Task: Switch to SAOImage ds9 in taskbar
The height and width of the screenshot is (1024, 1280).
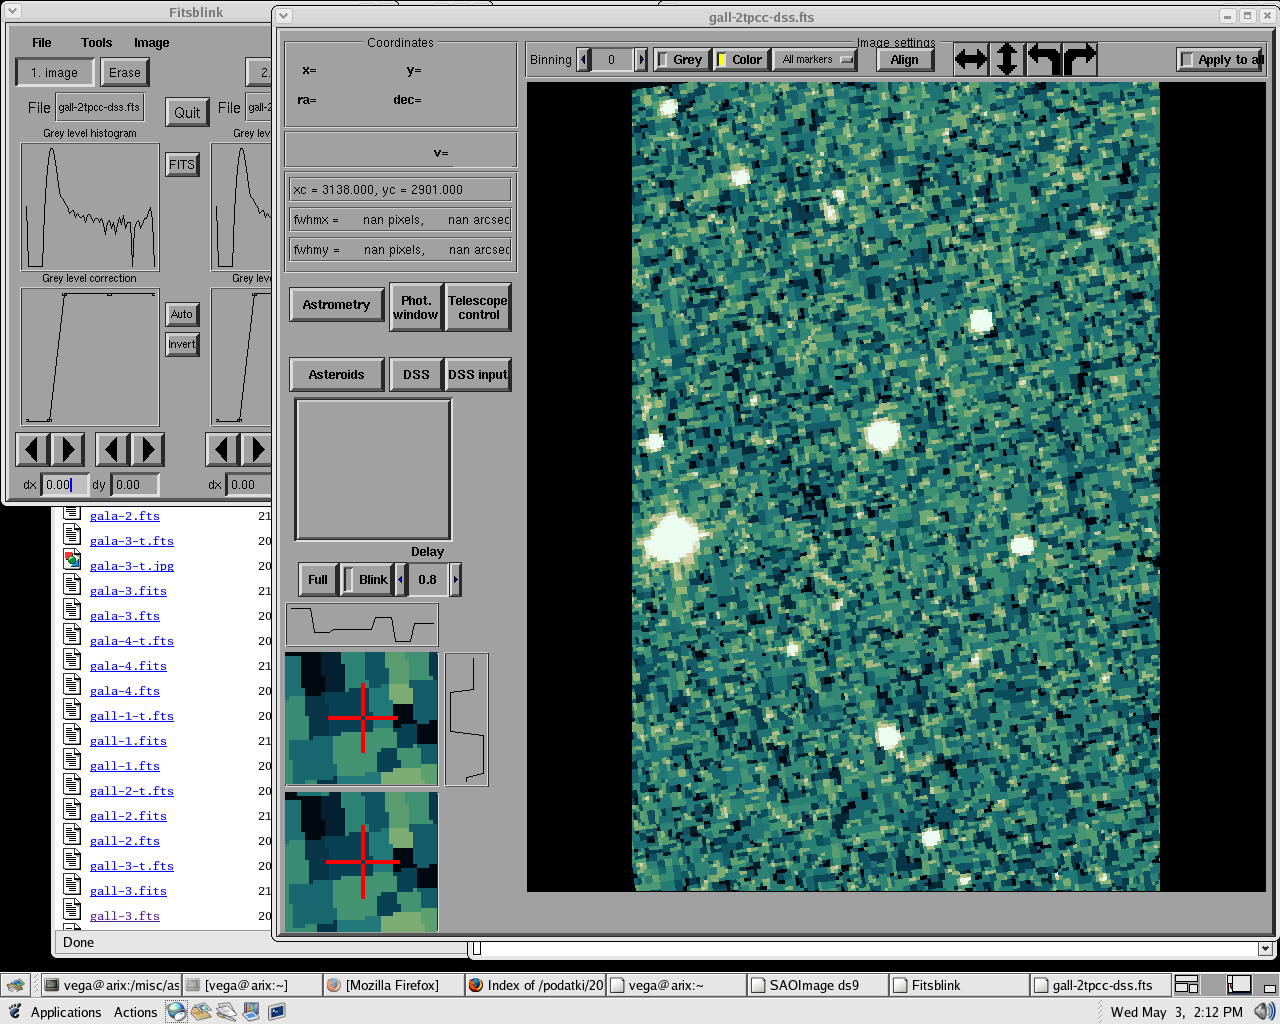Action: coord(817,985)
